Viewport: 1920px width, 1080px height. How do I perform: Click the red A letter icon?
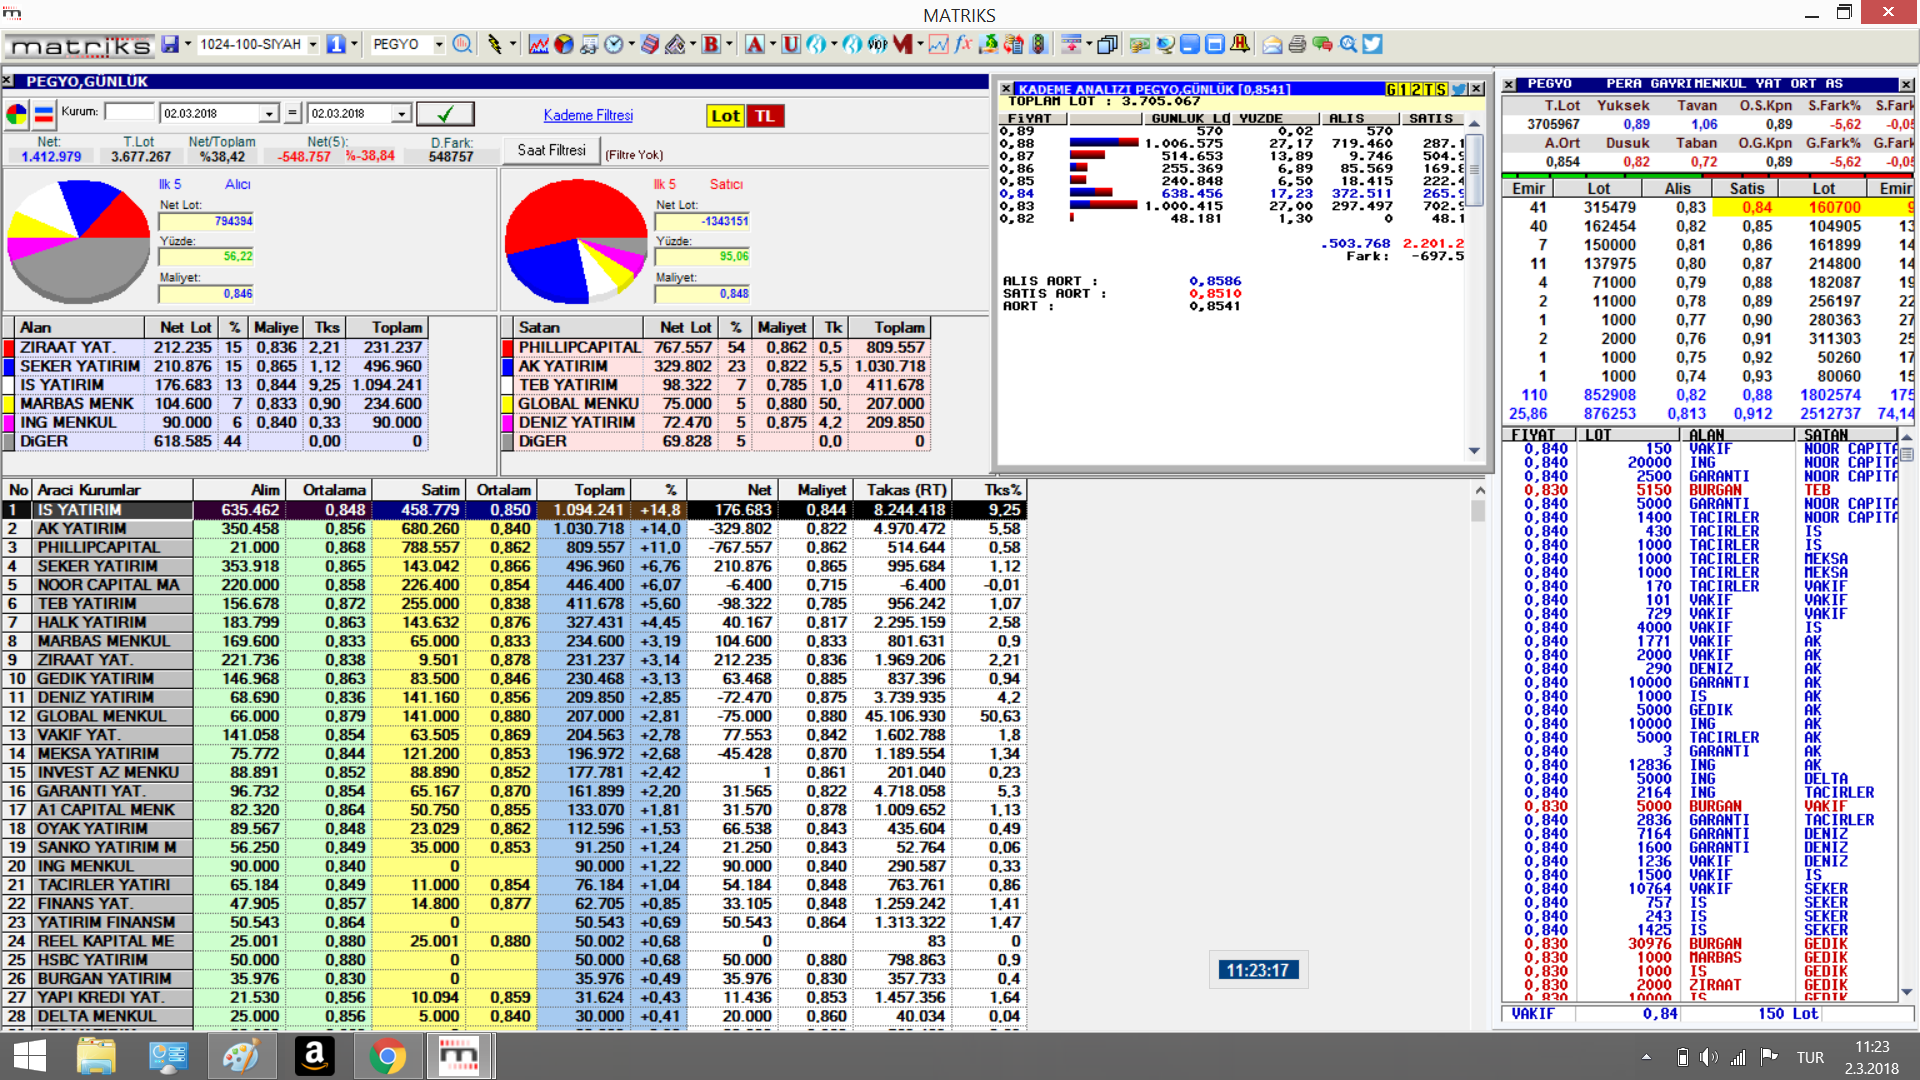click(755, 44)
